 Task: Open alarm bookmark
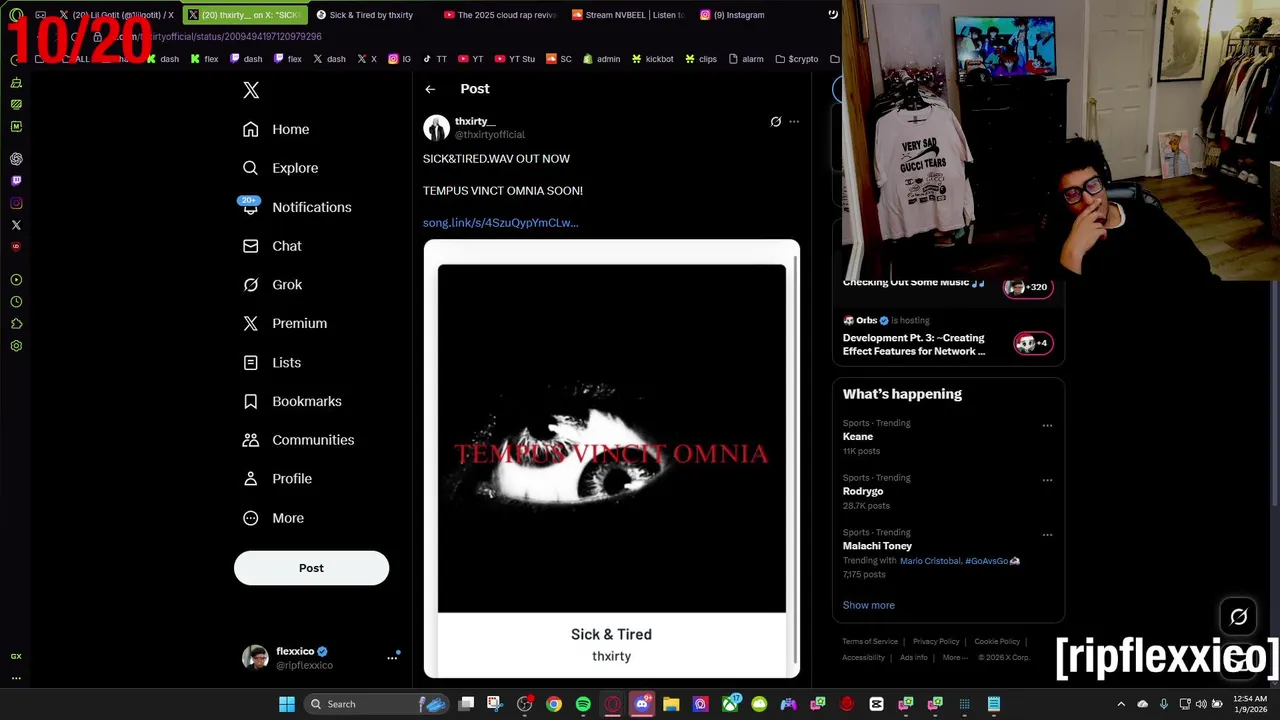(x=746, y=59)
